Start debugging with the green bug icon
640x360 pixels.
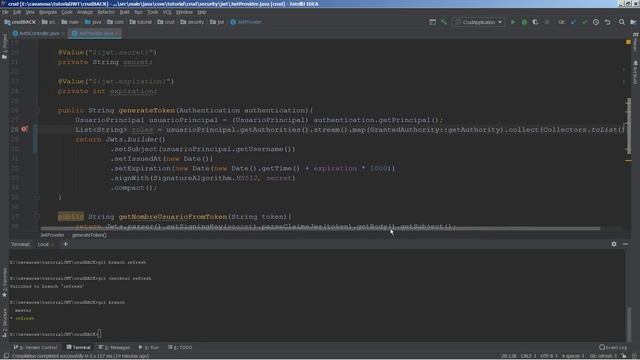524,22
